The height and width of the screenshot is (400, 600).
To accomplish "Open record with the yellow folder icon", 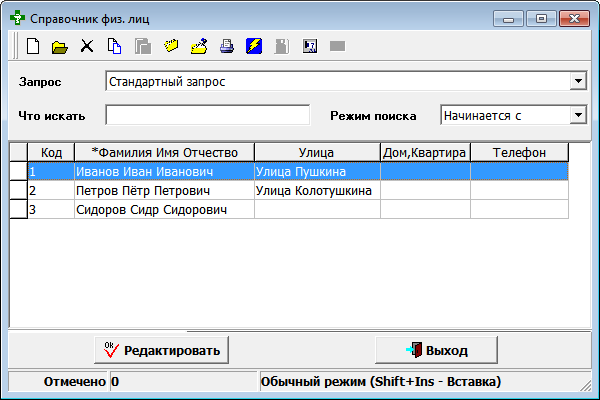I will tap(59, 46).
